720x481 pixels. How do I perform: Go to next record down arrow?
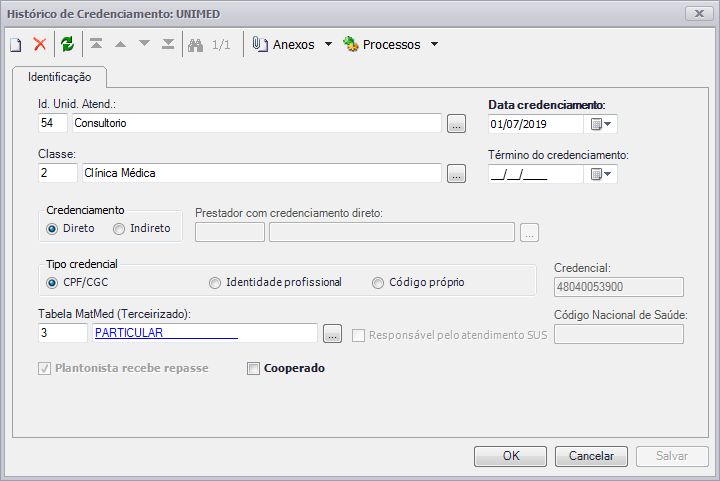click(145, 44)
